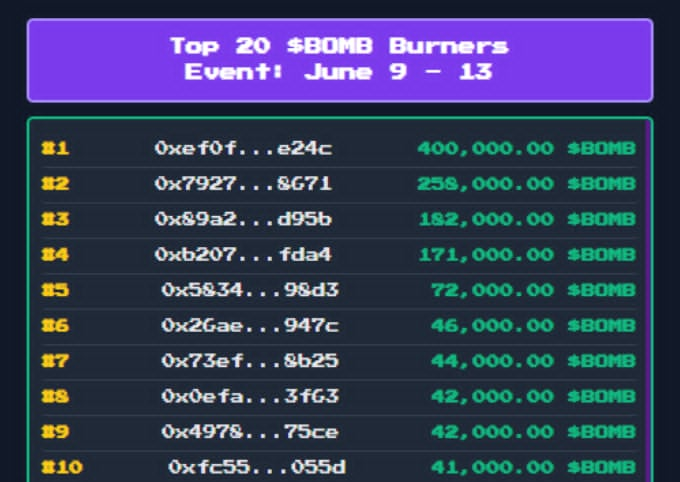The image size is (680, 482).
Task: Click the "Top 20 $BOMB Burners" title
Action: [x=340, y=46]
